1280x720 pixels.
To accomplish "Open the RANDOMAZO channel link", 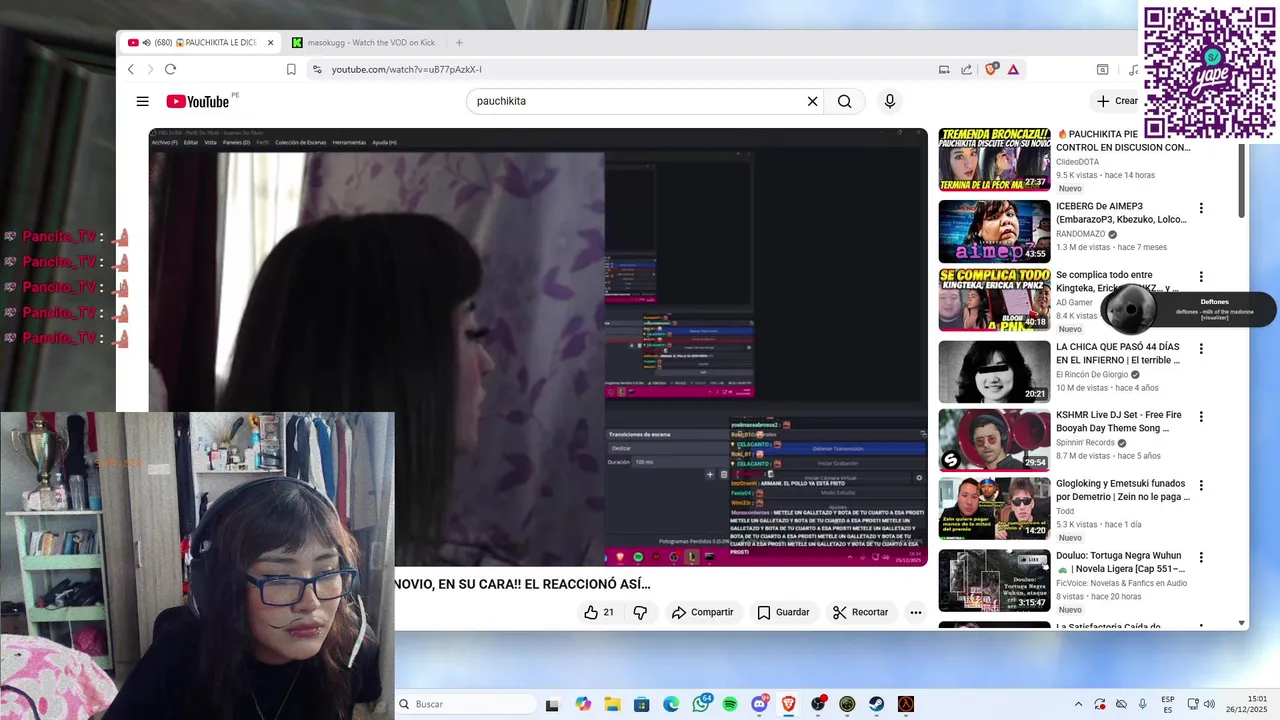I will [1080, 234].
